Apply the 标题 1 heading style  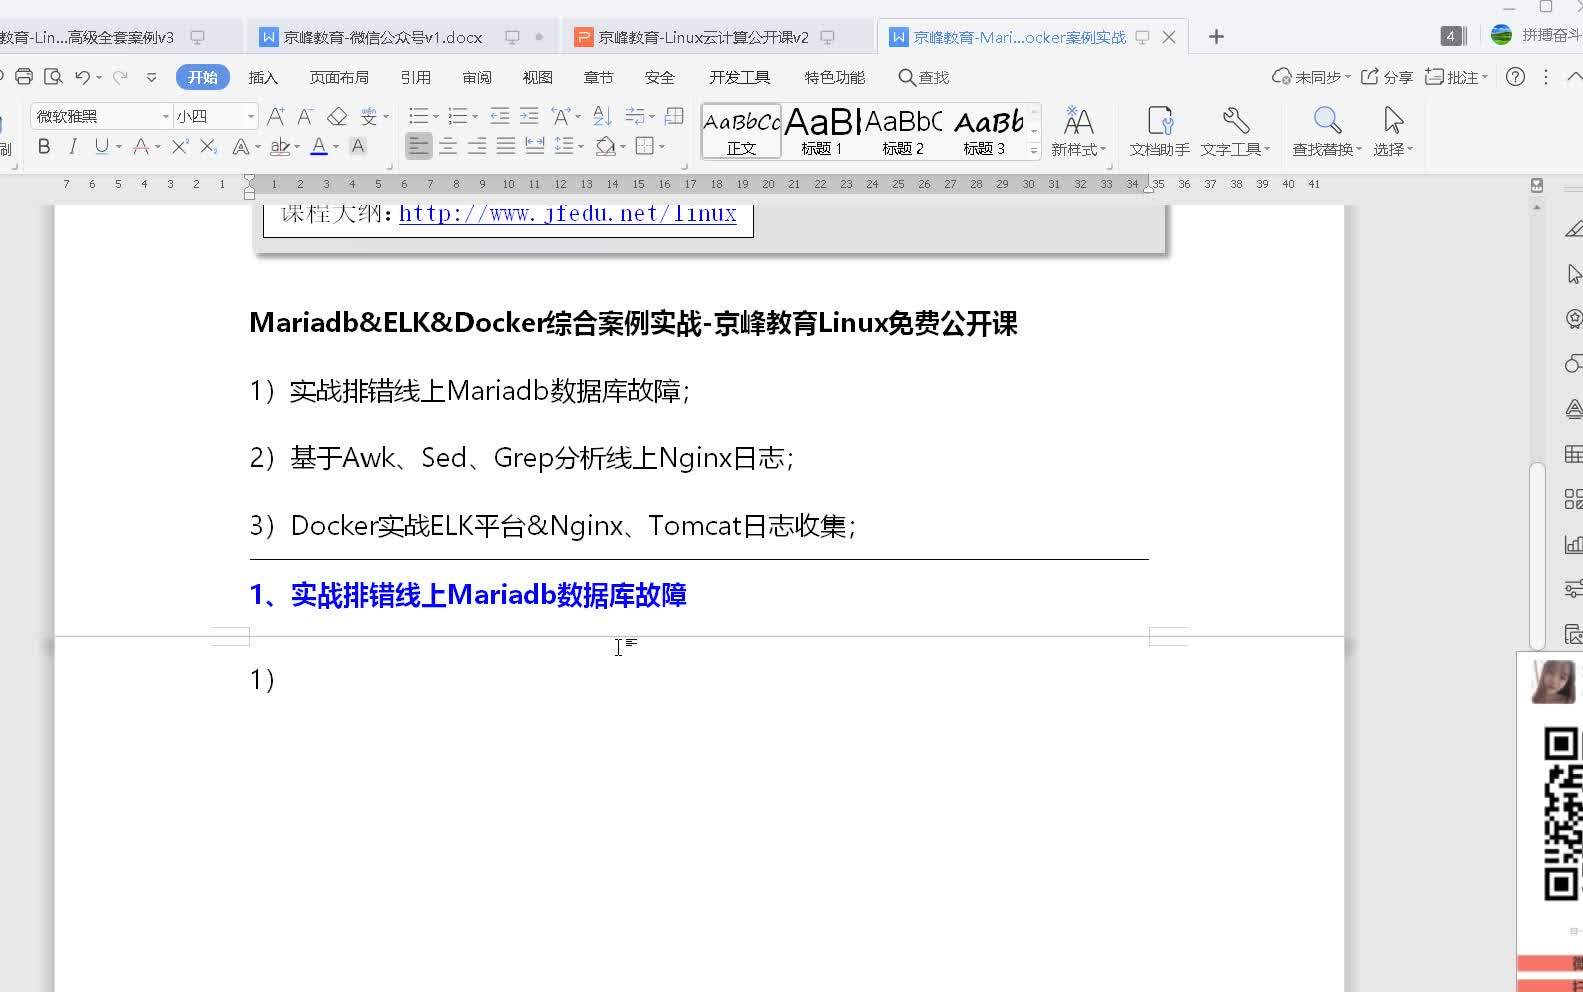pos(821,131)
